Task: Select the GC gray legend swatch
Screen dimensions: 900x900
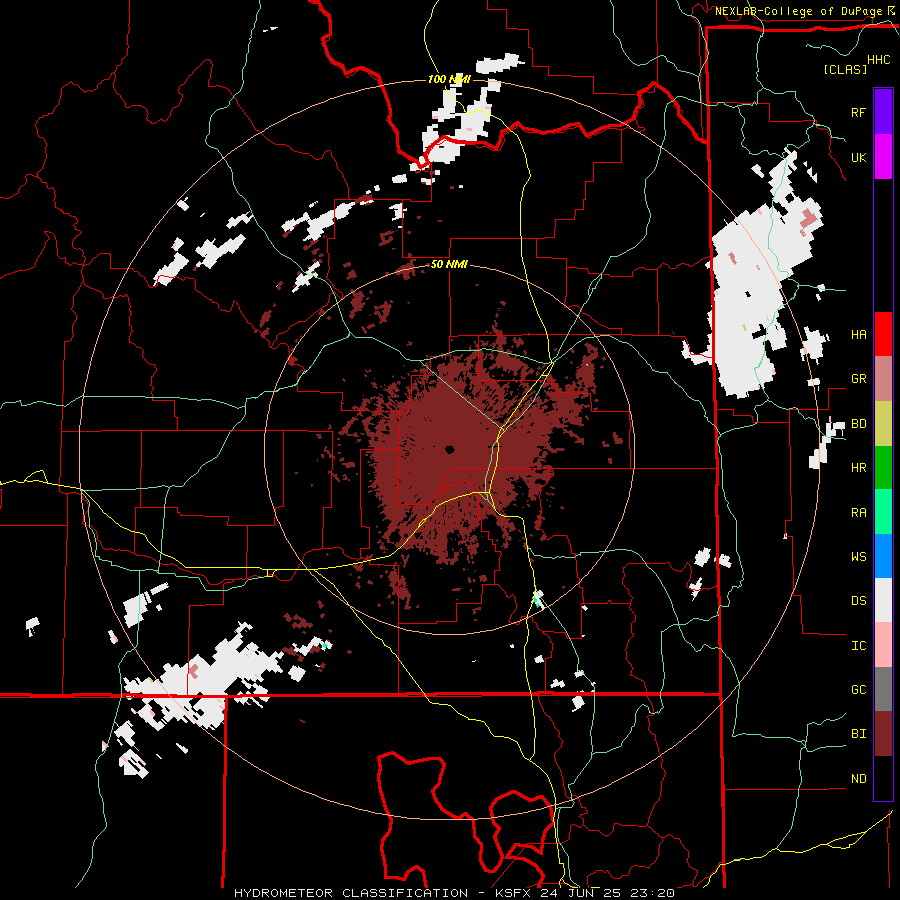Action: (x=883, y=689)
